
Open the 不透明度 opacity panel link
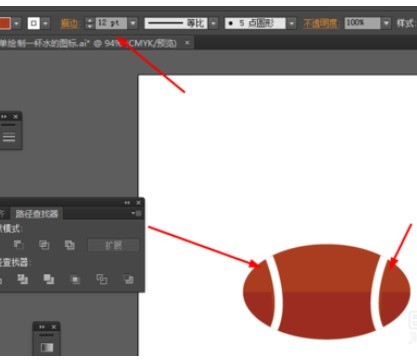click(320, 23)
